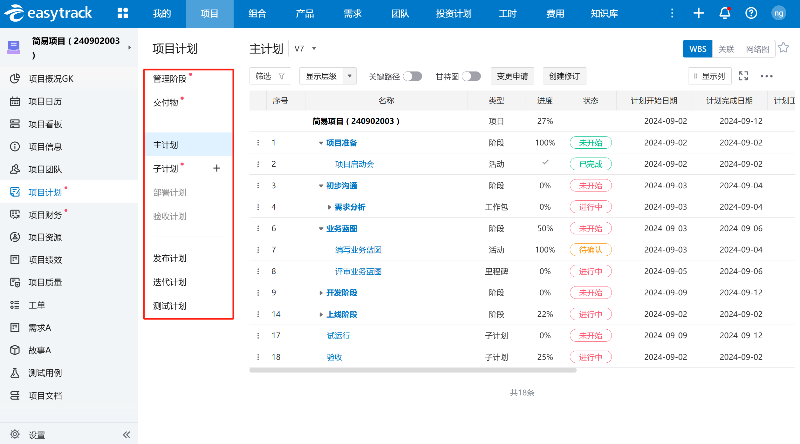Open the 项目启动会 task link

(354, 164)
